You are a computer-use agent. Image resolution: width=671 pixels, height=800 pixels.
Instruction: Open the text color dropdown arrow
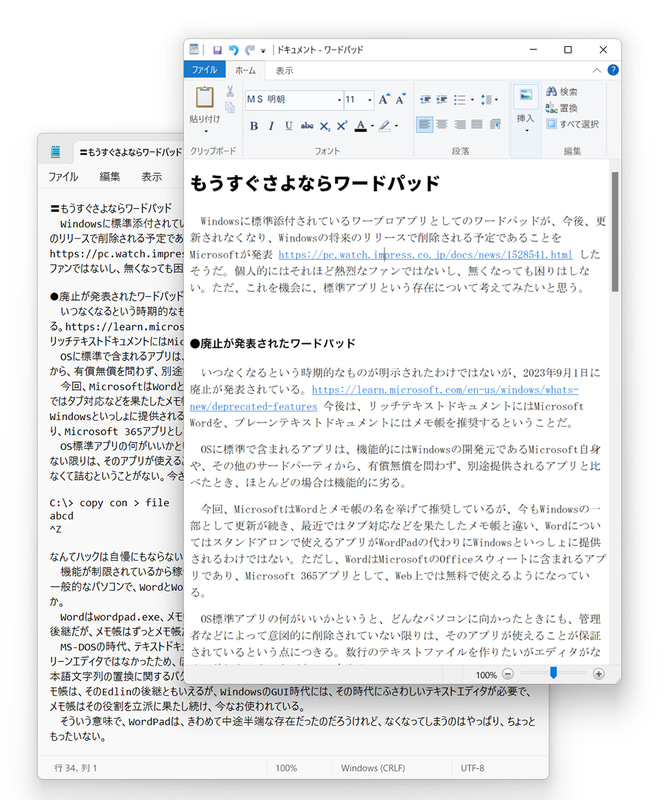click(x=372, y=126)
